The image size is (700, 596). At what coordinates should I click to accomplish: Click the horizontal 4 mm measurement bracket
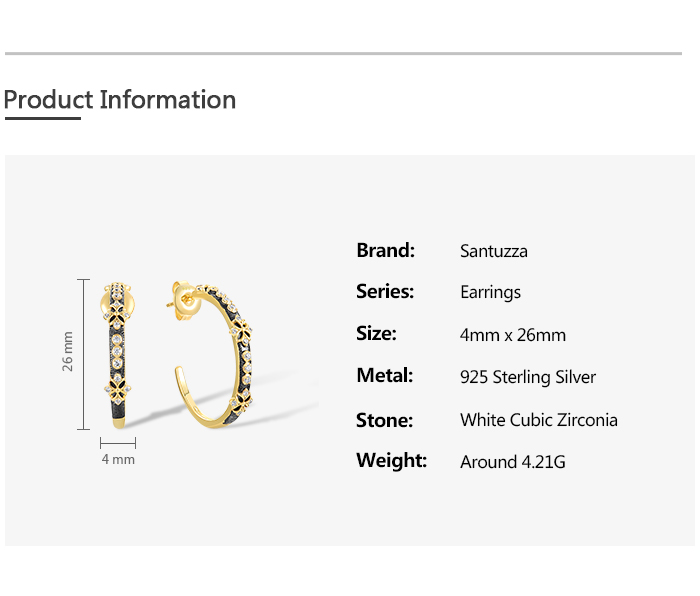pyautogui.click(x=118, y=442)
